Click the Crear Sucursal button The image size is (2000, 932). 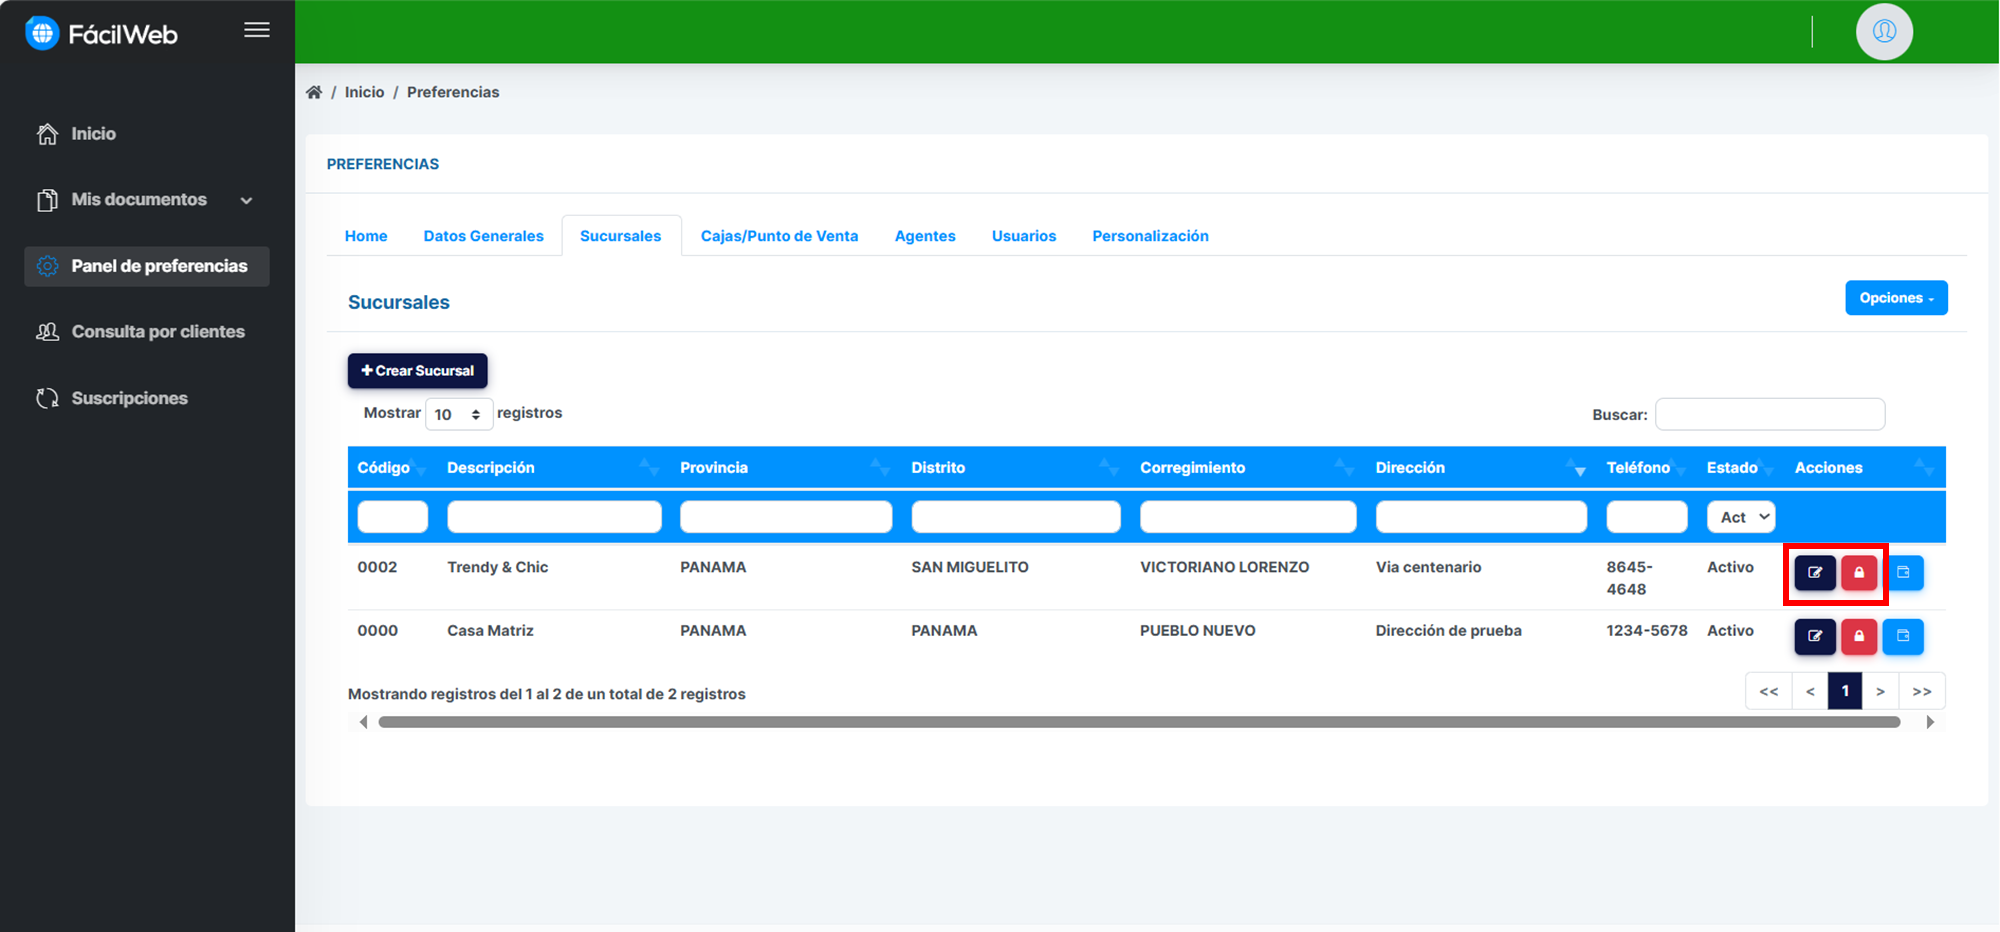pos(418,371)
